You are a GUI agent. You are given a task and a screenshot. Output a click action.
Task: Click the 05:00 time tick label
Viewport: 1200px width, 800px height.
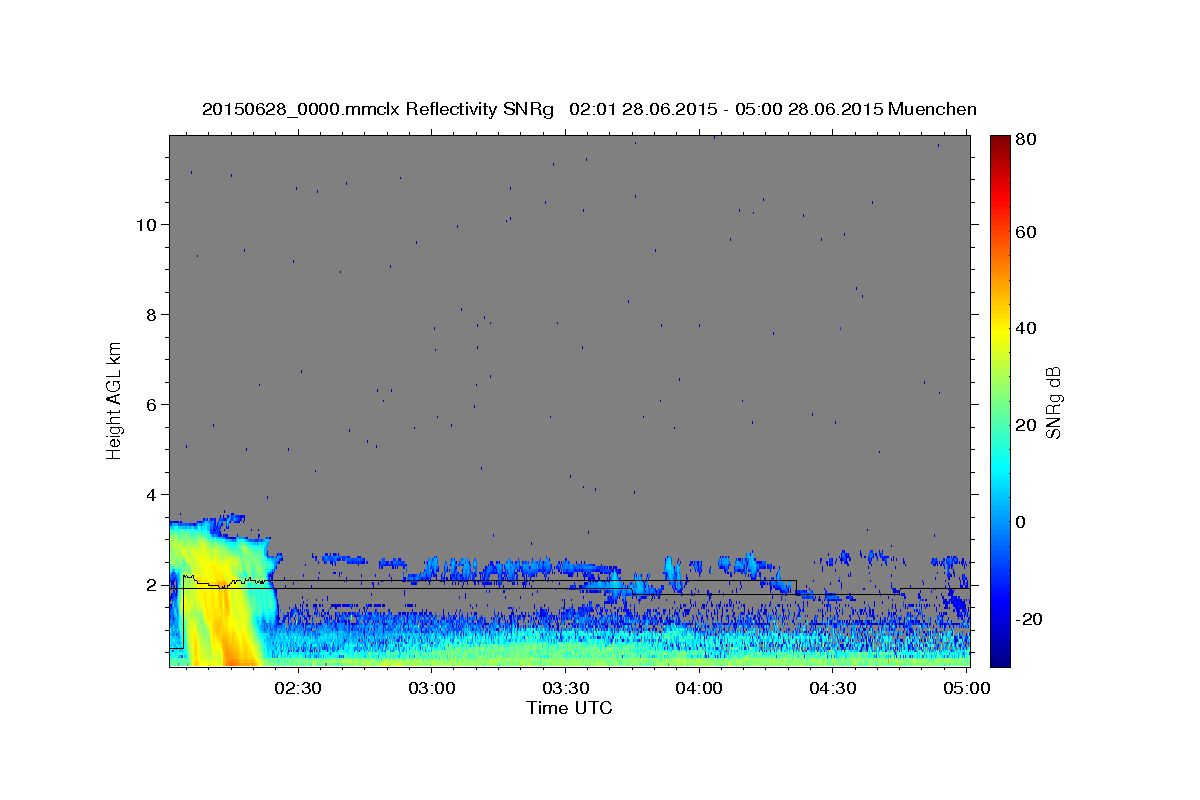coord(966,688)
